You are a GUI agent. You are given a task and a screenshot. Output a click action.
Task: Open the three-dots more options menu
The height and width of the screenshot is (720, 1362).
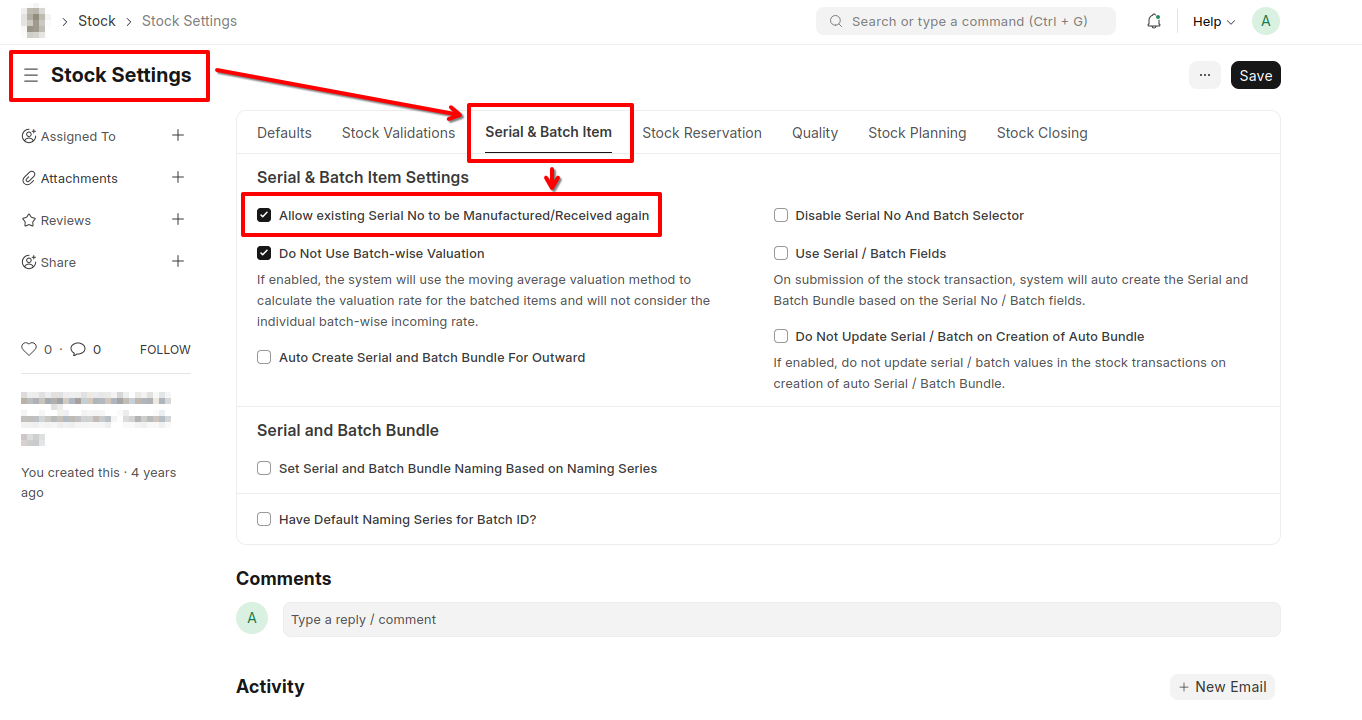click(x=1204, y=75)
